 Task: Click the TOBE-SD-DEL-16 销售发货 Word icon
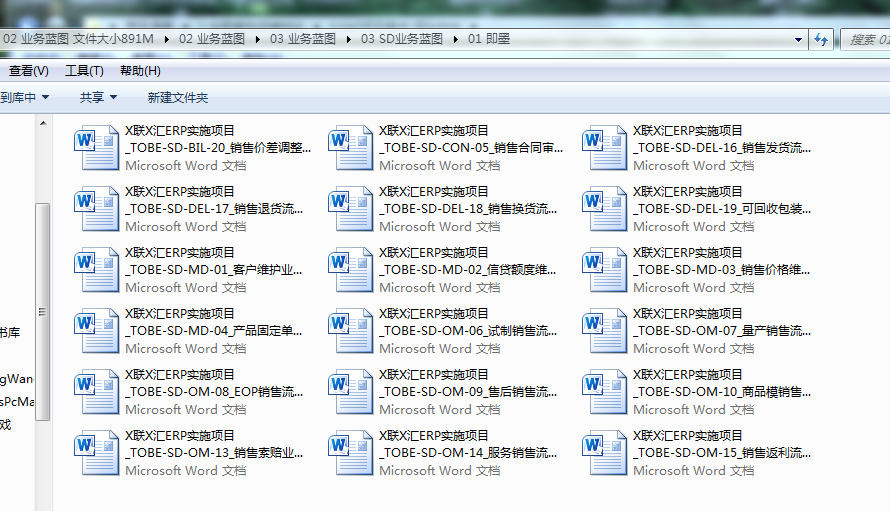pos(605,147)
